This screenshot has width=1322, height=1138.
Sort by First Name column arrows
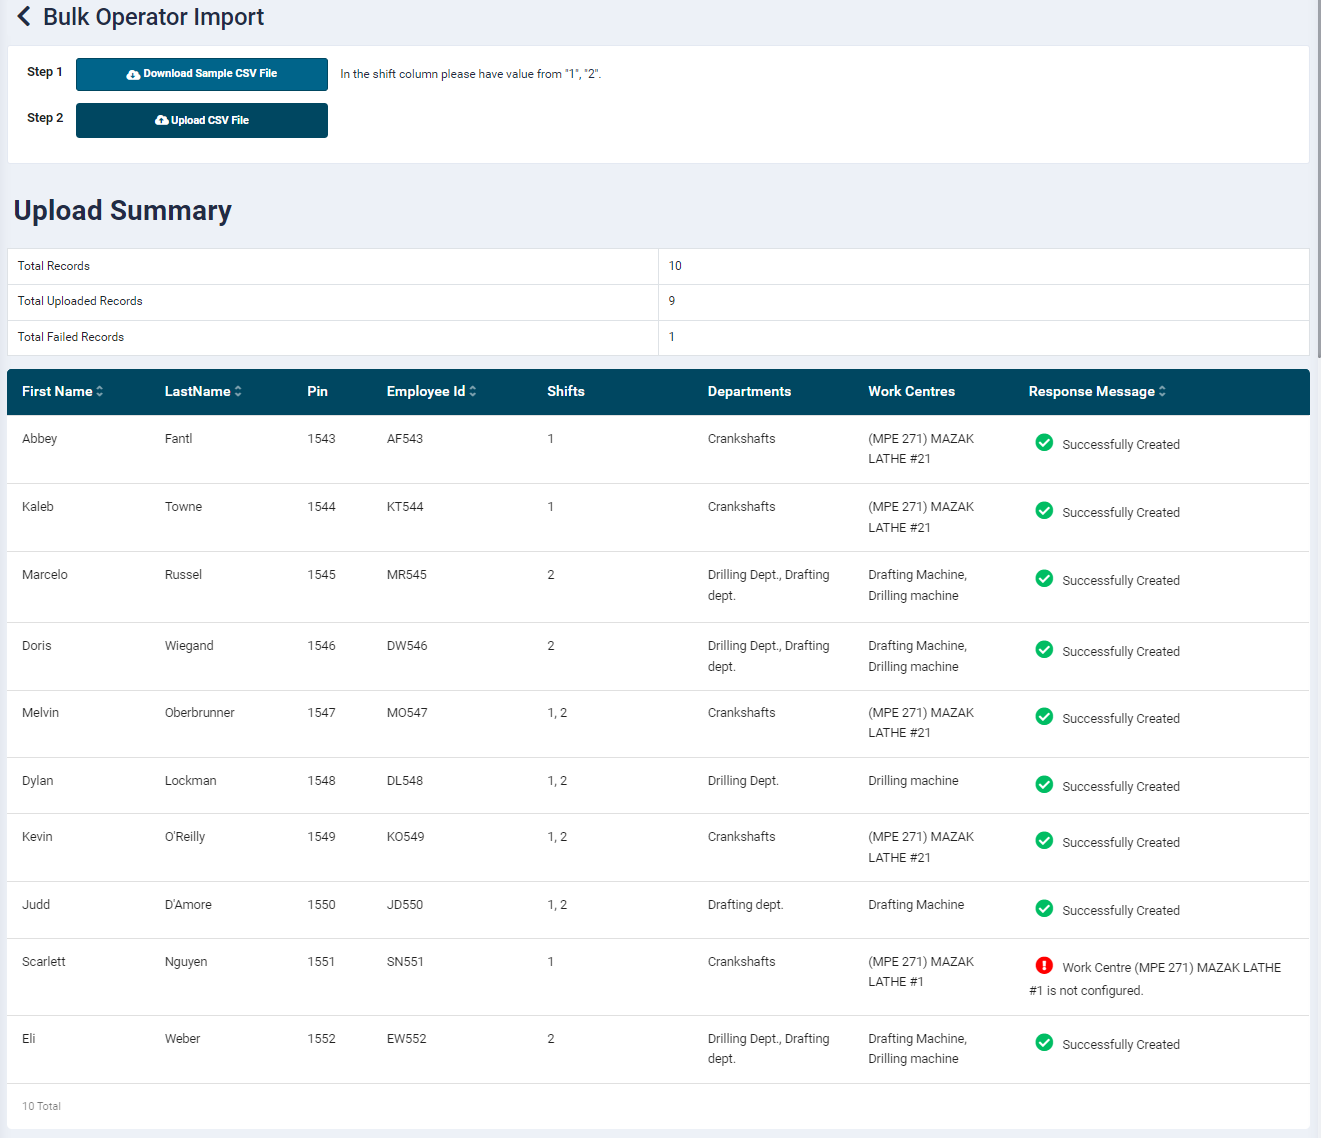(x=100, y=392)
